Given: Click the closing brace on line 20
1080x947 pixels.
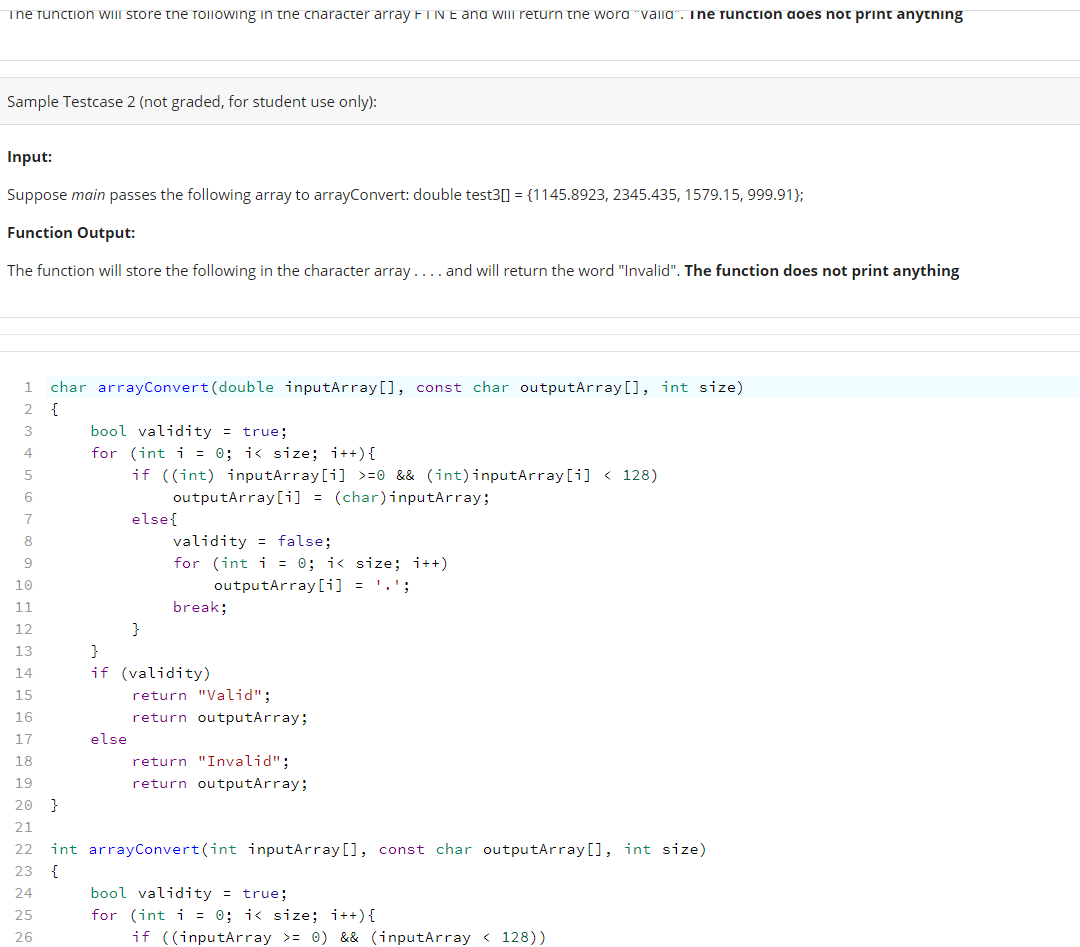Looking at the screenshot, I should click(56, 804).
